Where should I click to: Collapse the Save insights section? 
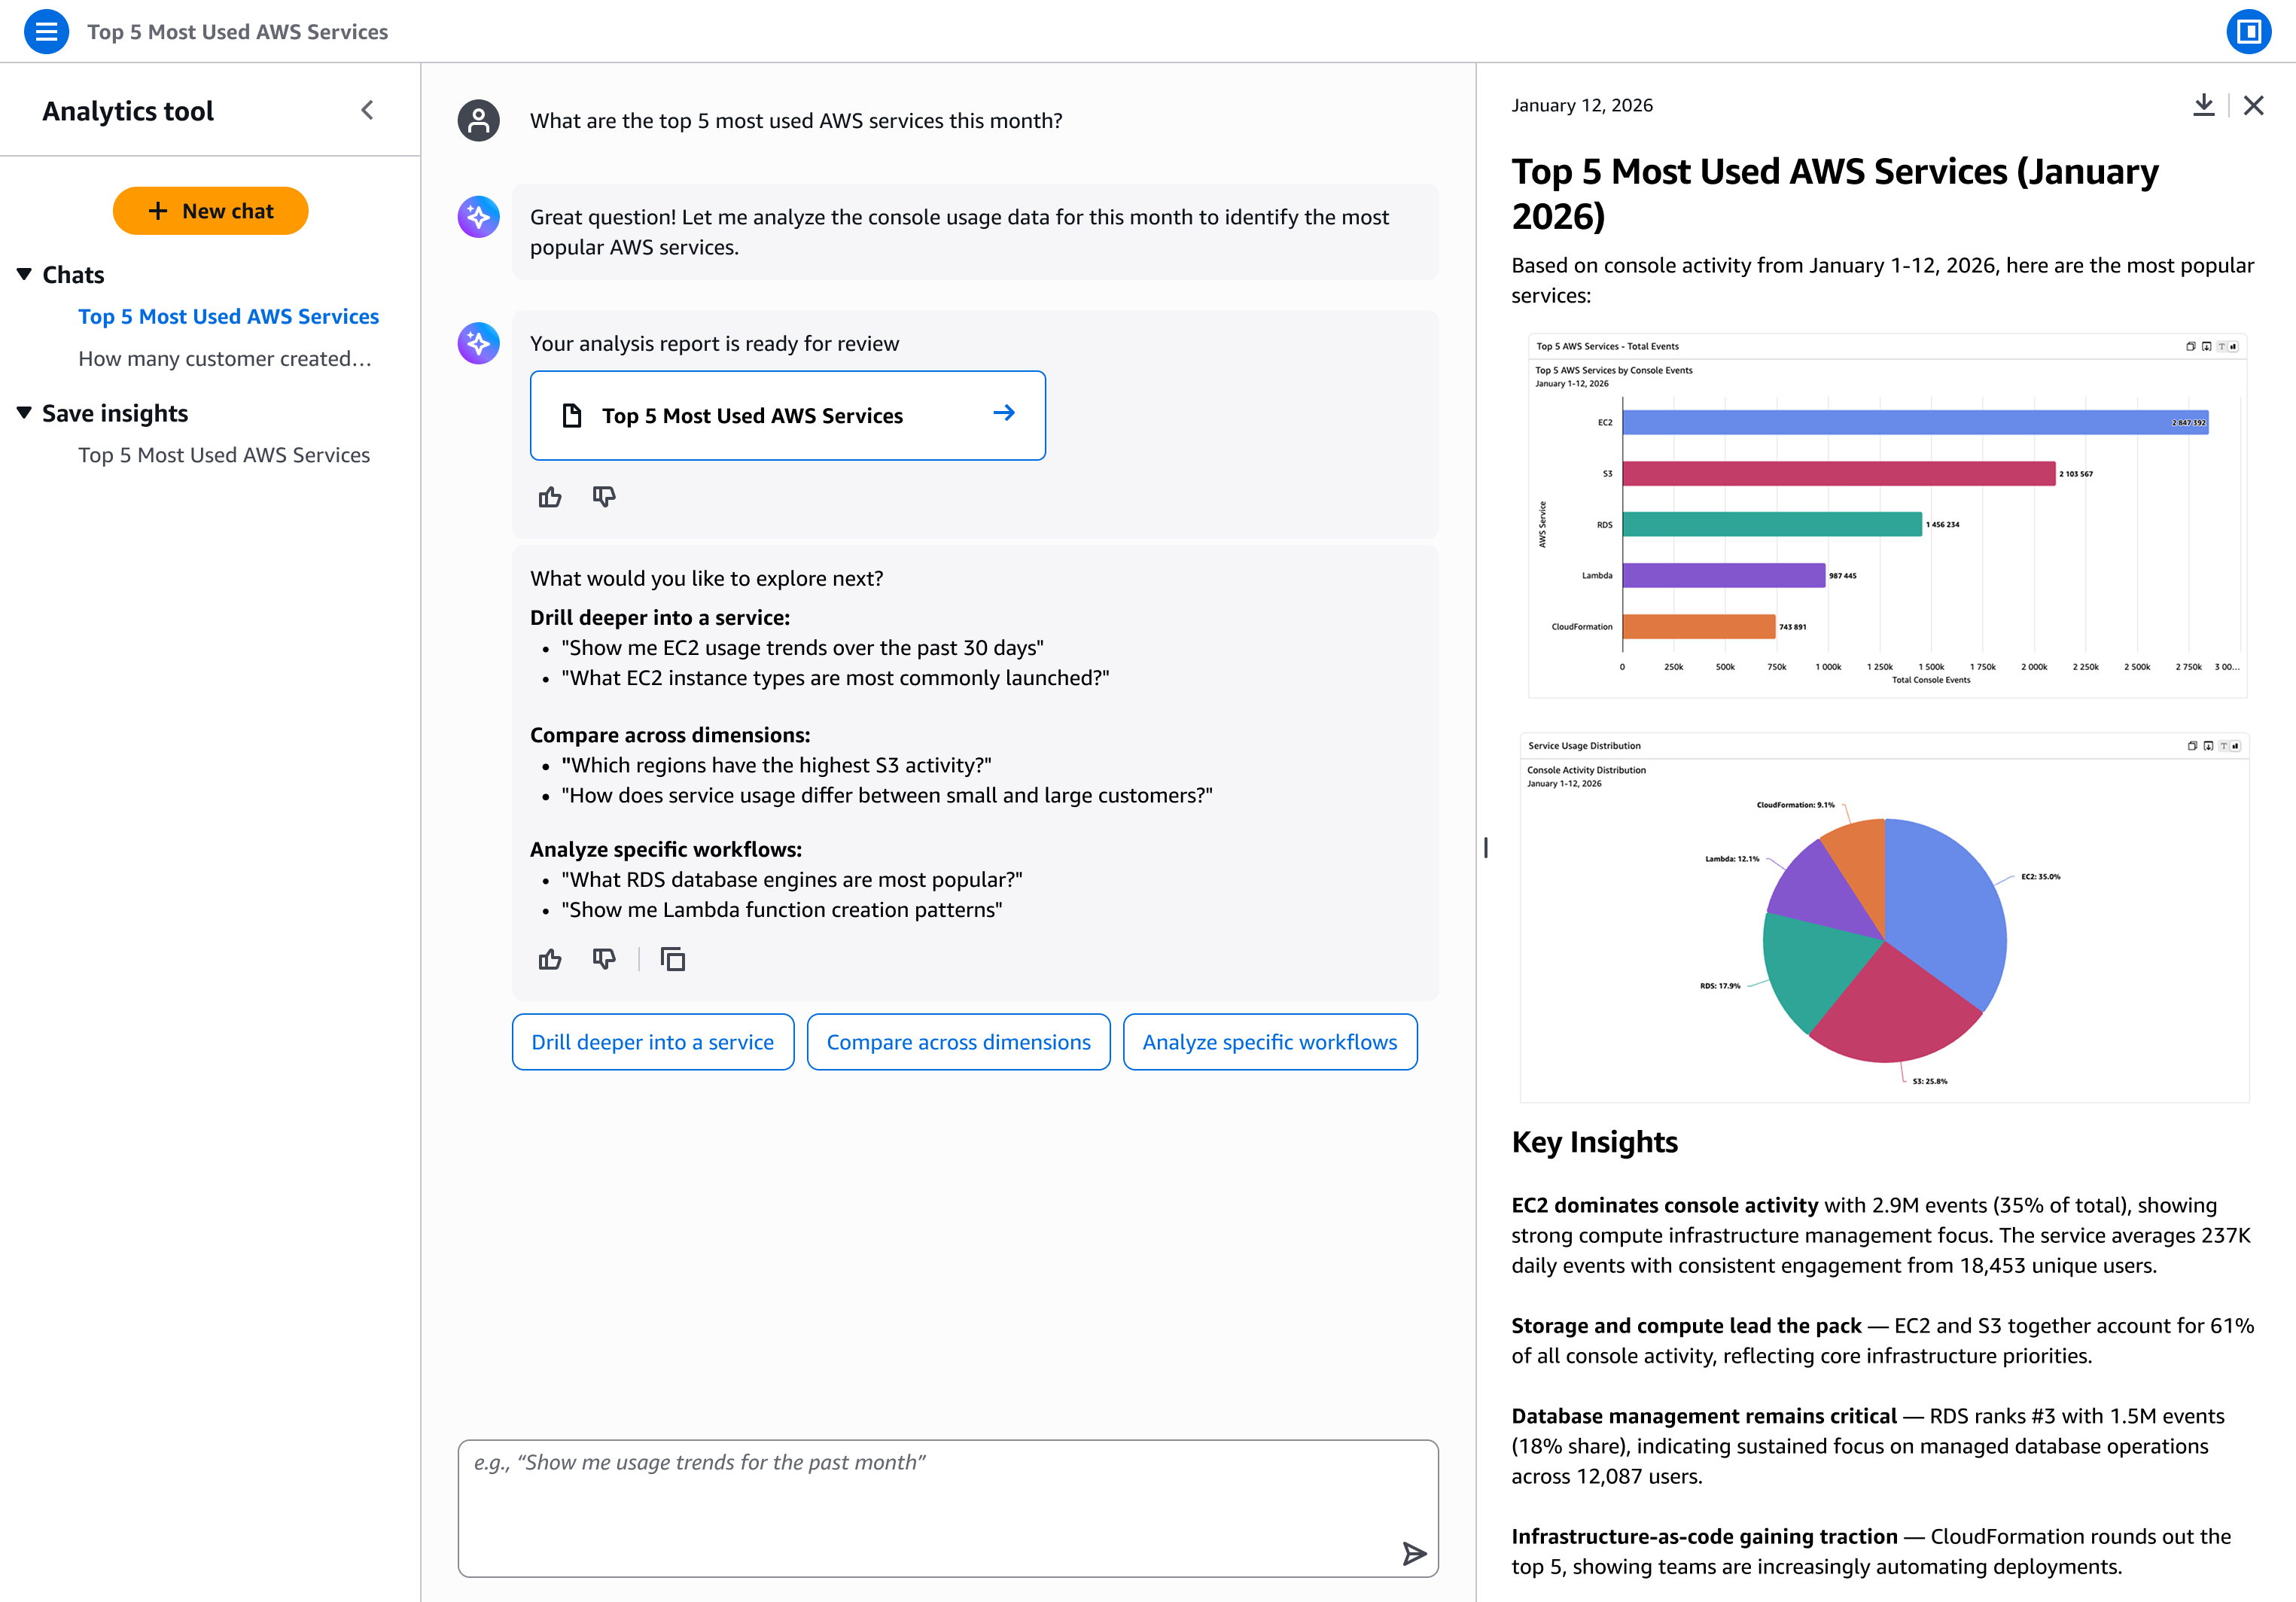click(x=25, y=413)
